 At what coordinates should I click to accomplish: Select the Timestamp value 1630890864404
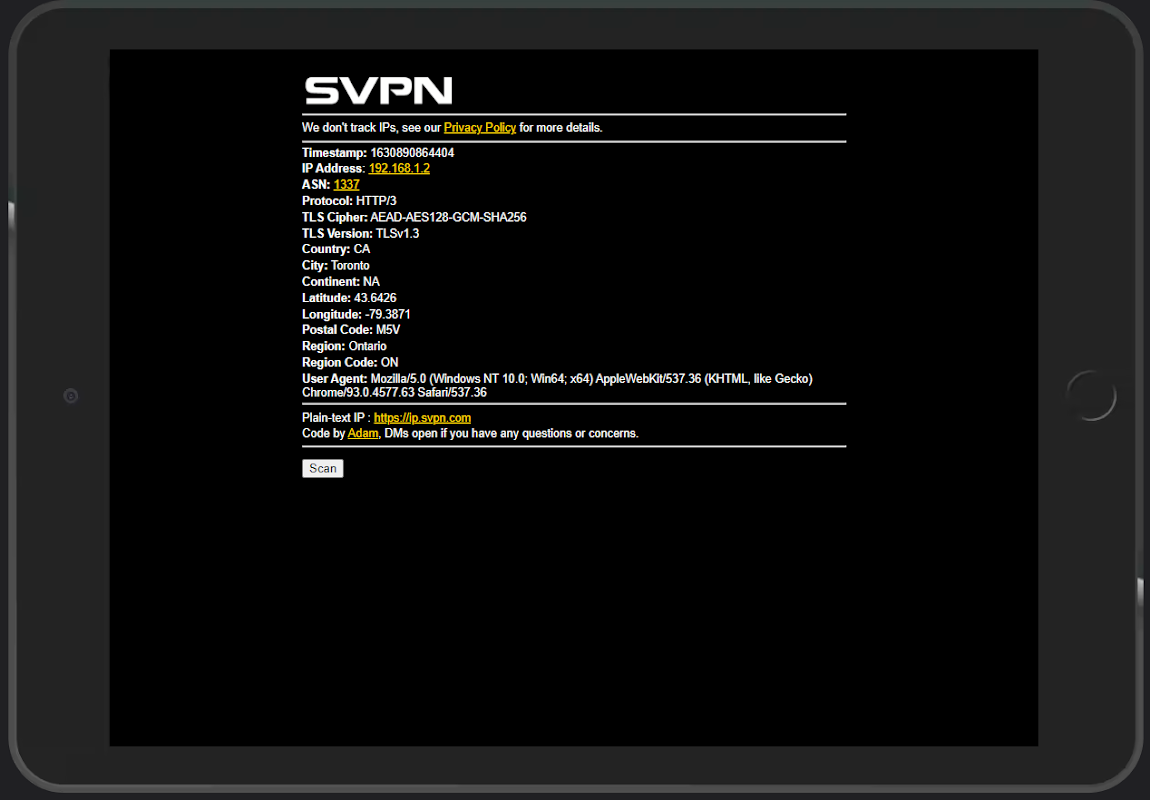412,153
